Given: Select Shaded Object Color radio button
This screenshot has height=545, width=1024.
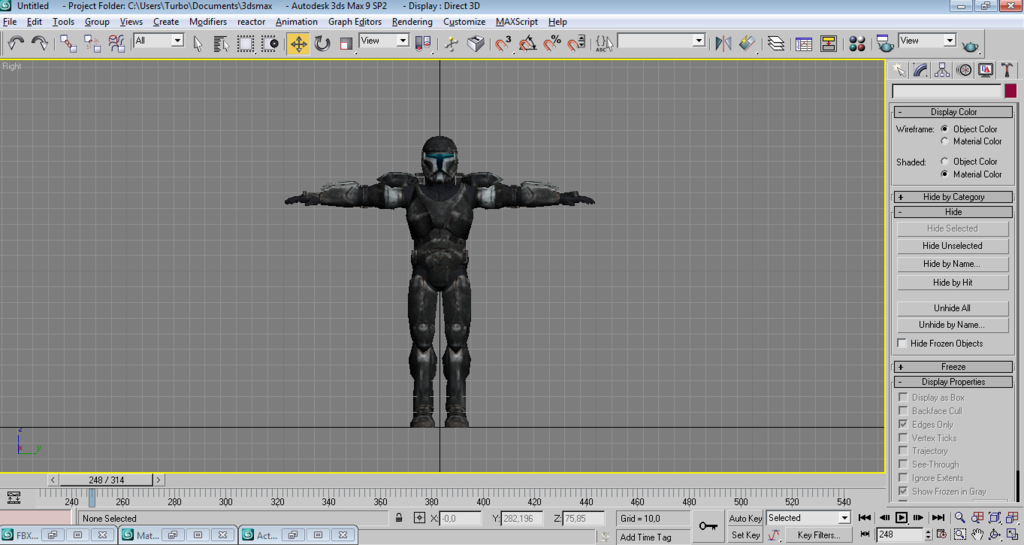Looking at the screenshot, I should coord(944,161).
